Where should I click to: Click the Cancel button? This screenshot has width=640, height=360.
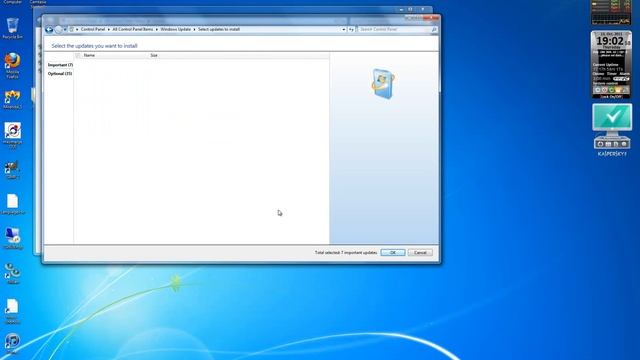point(420,253)
